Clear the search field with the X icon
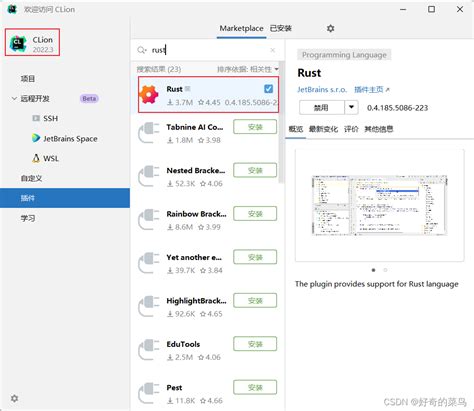The width and height of the screenshot is (474, 411). click(x=273, y=50)
